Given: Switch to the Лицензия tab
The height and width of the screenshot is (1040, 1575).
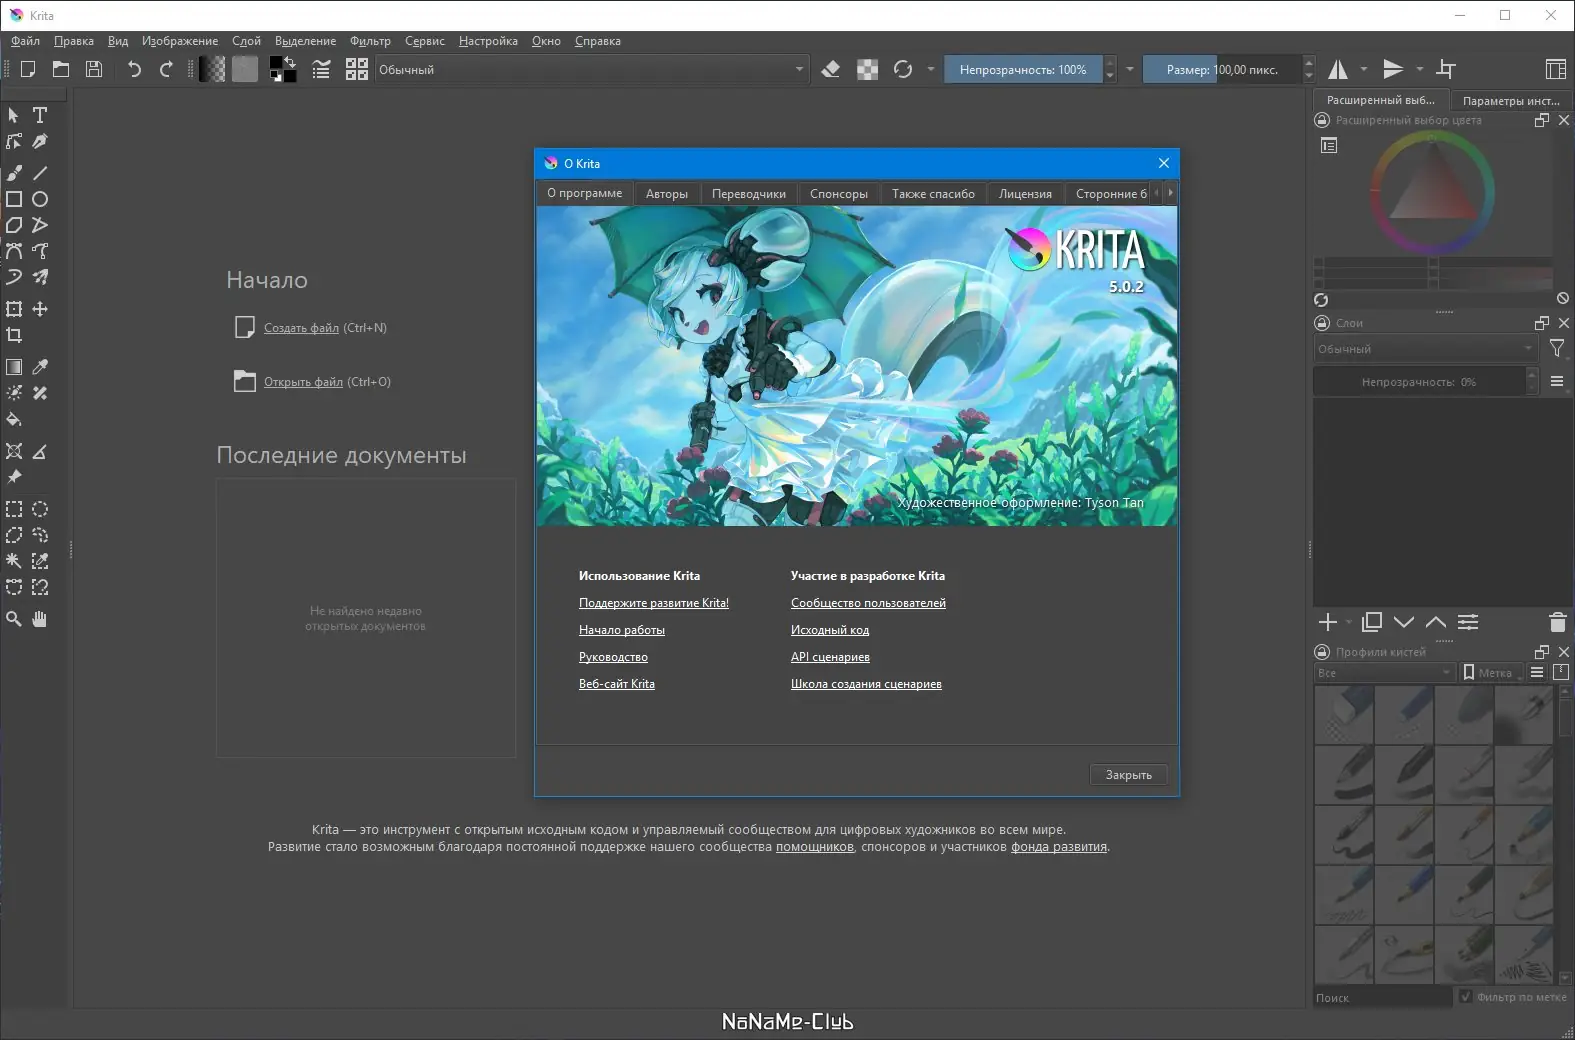Looking at the screenshot, I should point(1025,193).
